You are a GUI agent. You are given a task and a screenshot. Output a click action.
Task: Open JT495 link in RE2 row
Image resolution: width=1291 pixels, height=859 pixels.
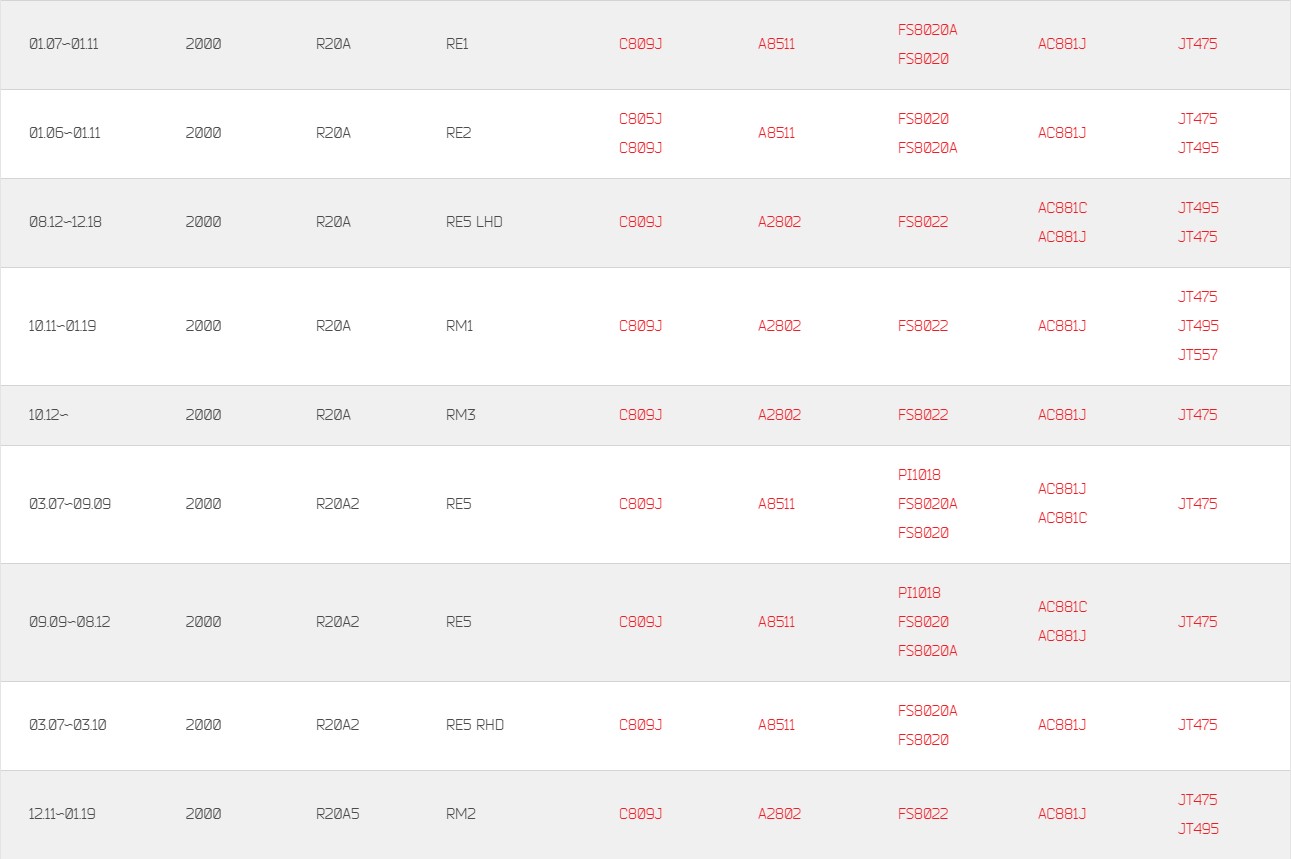click(1198, 148)
